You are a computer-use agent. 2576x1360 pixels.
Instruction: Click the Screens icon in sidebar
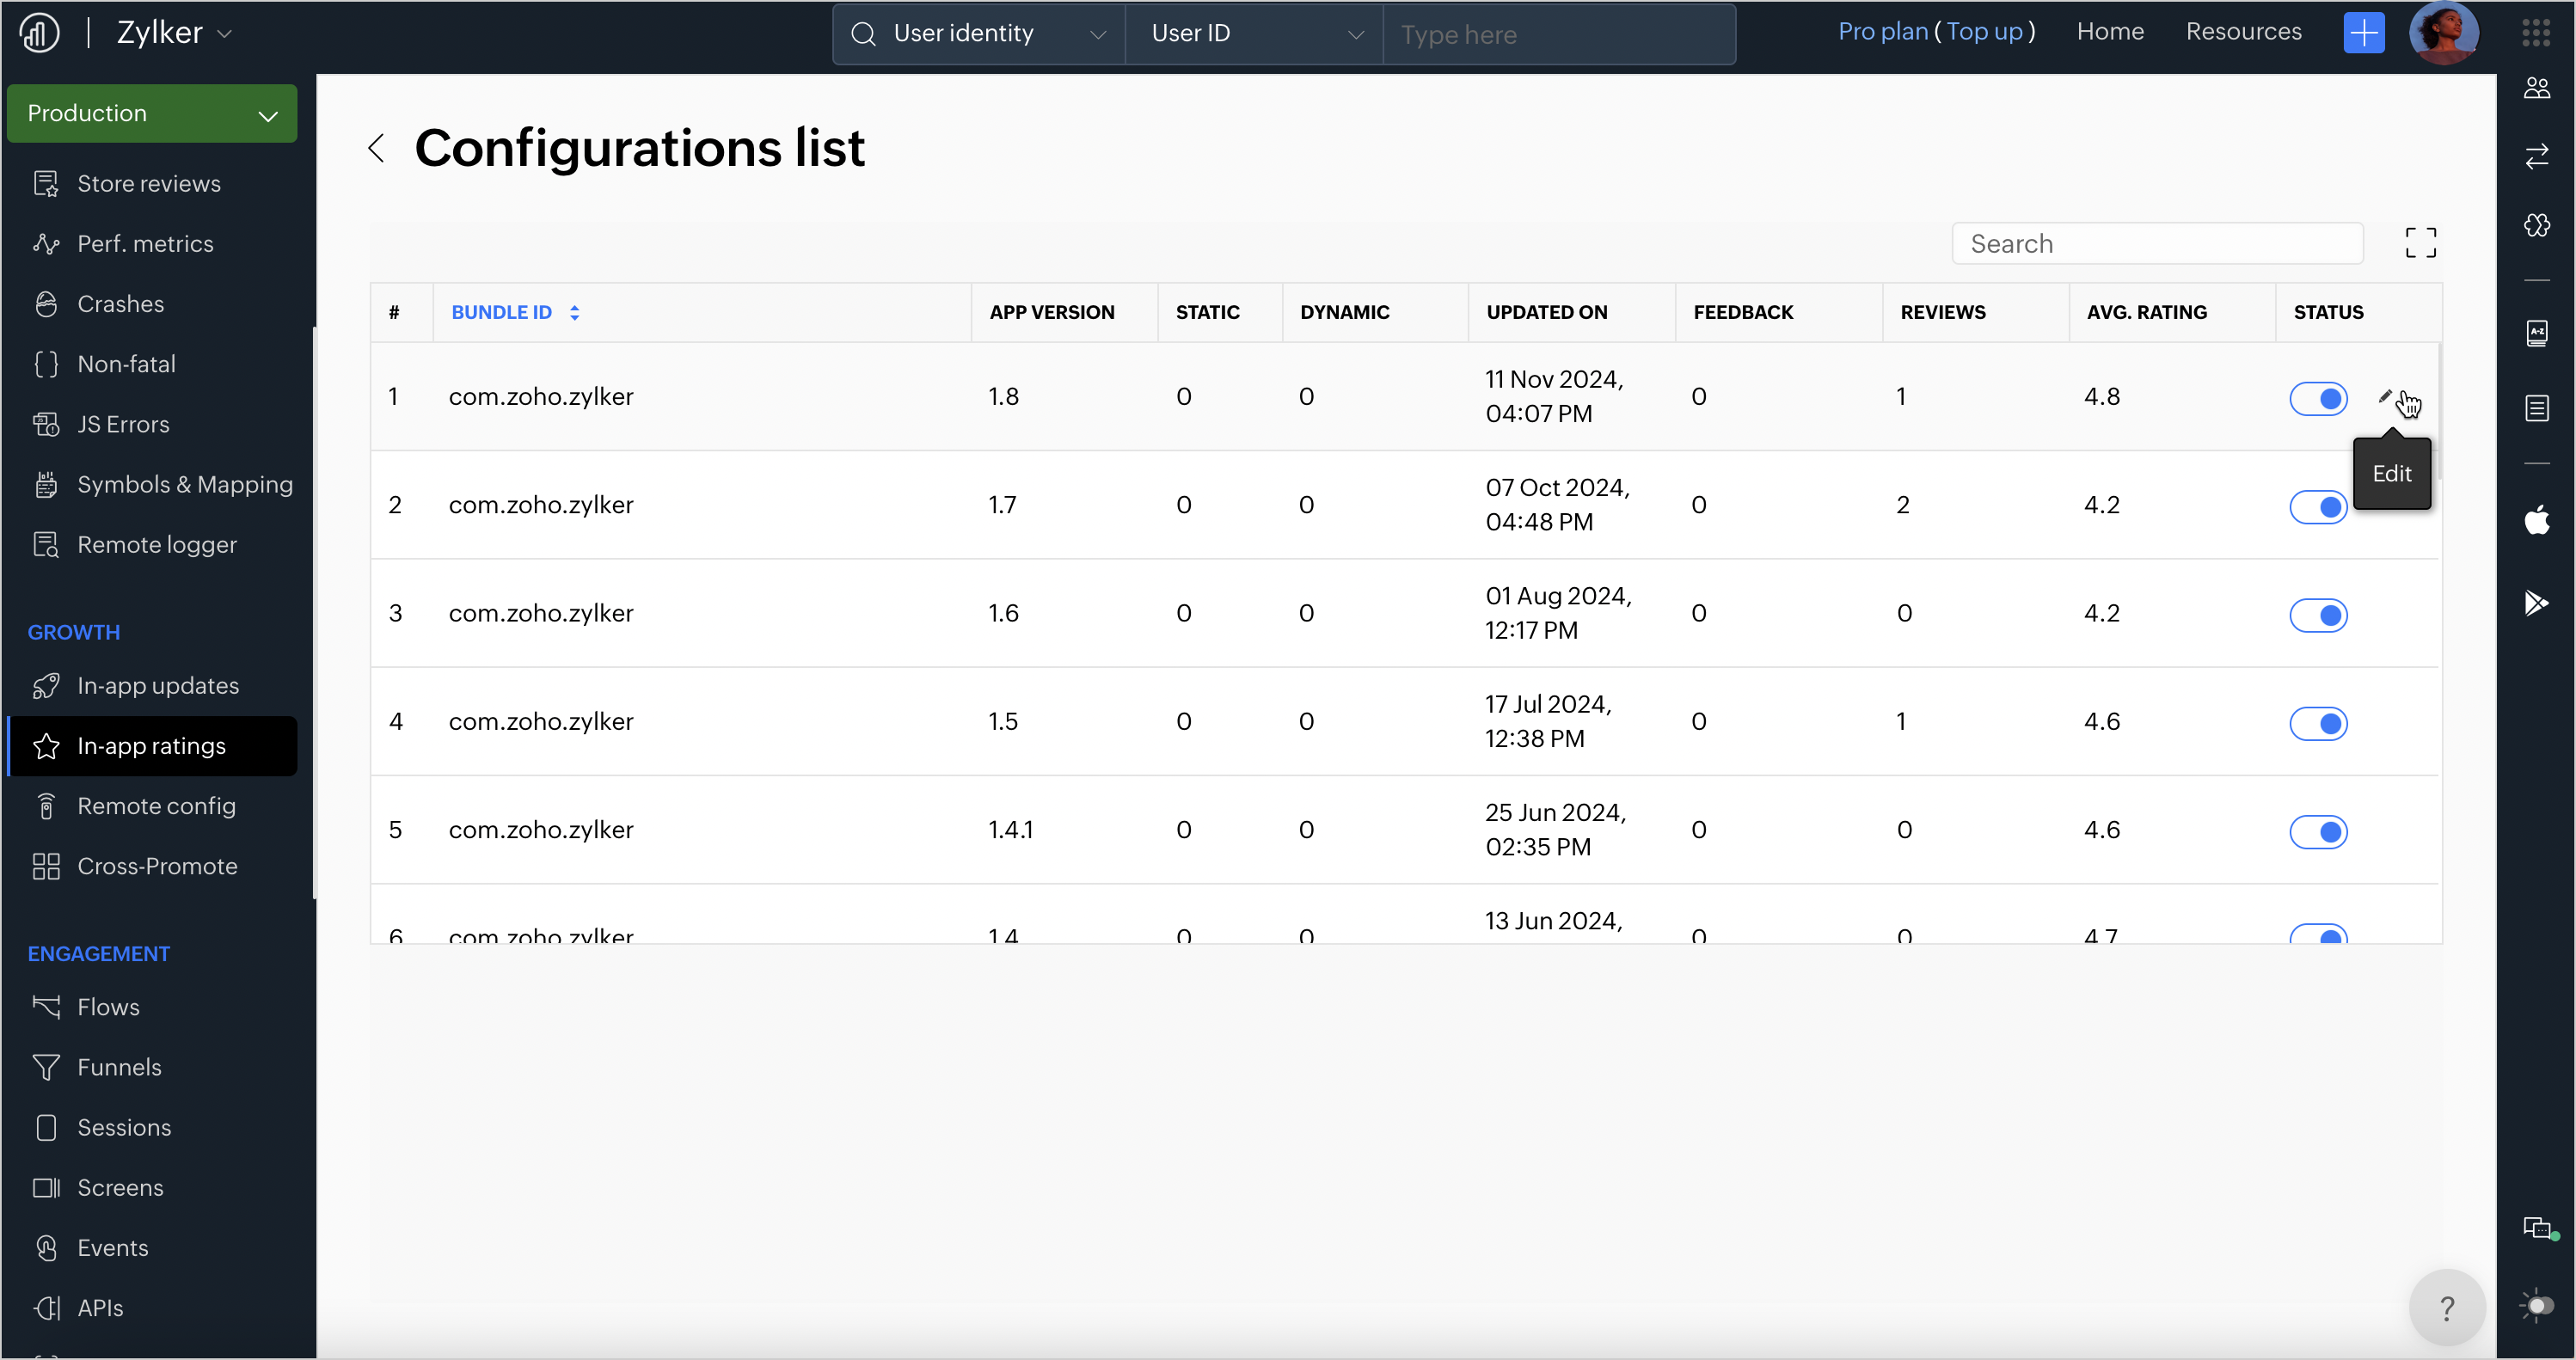pyautogui.click(x=46, y=1188)
